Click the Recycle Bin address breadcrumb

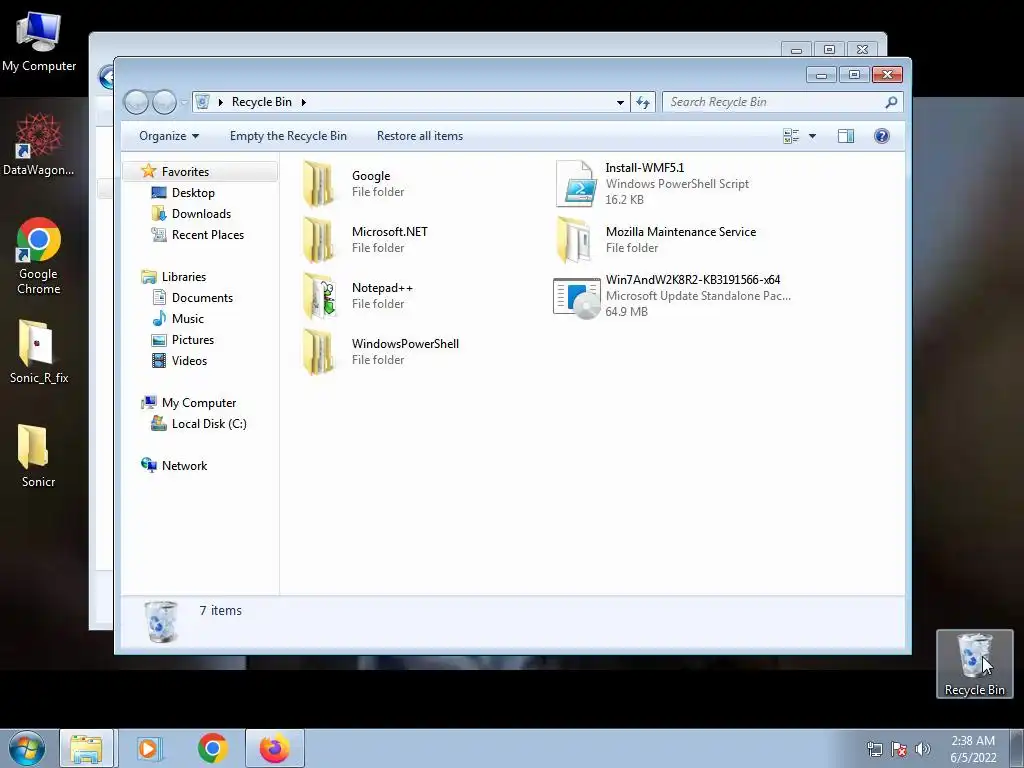[261, 103]
